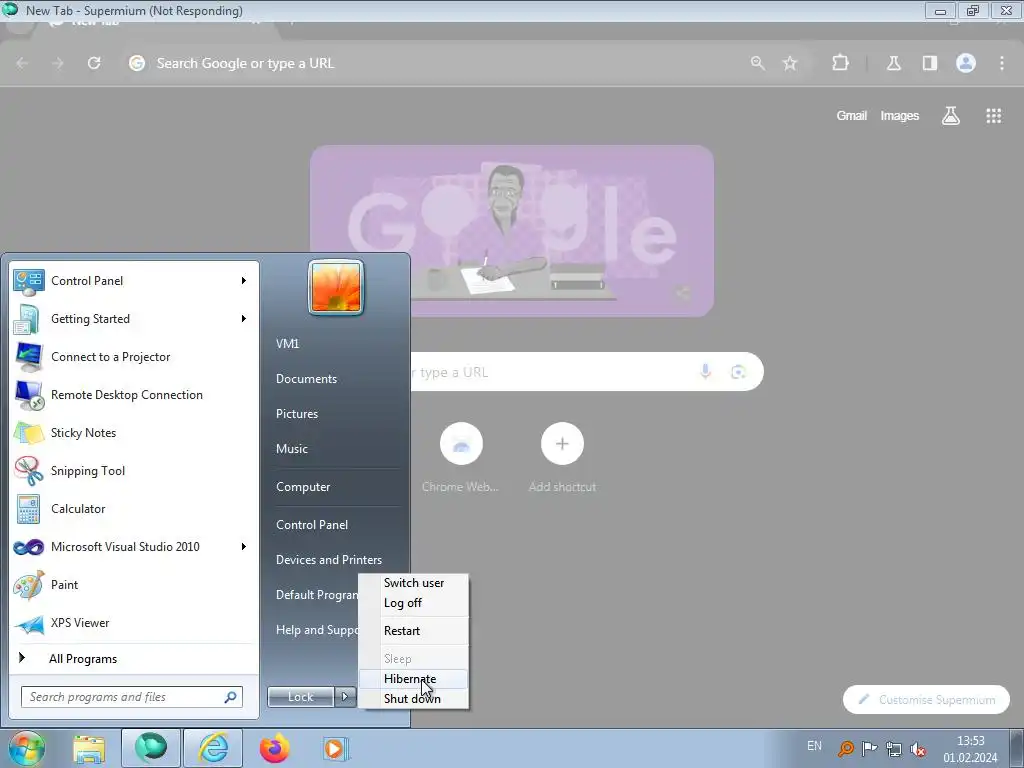Image resolution: width=1024 pixels, height=768 pixels.
Task: Focus Search programs and files box
Action: (131, 697)
